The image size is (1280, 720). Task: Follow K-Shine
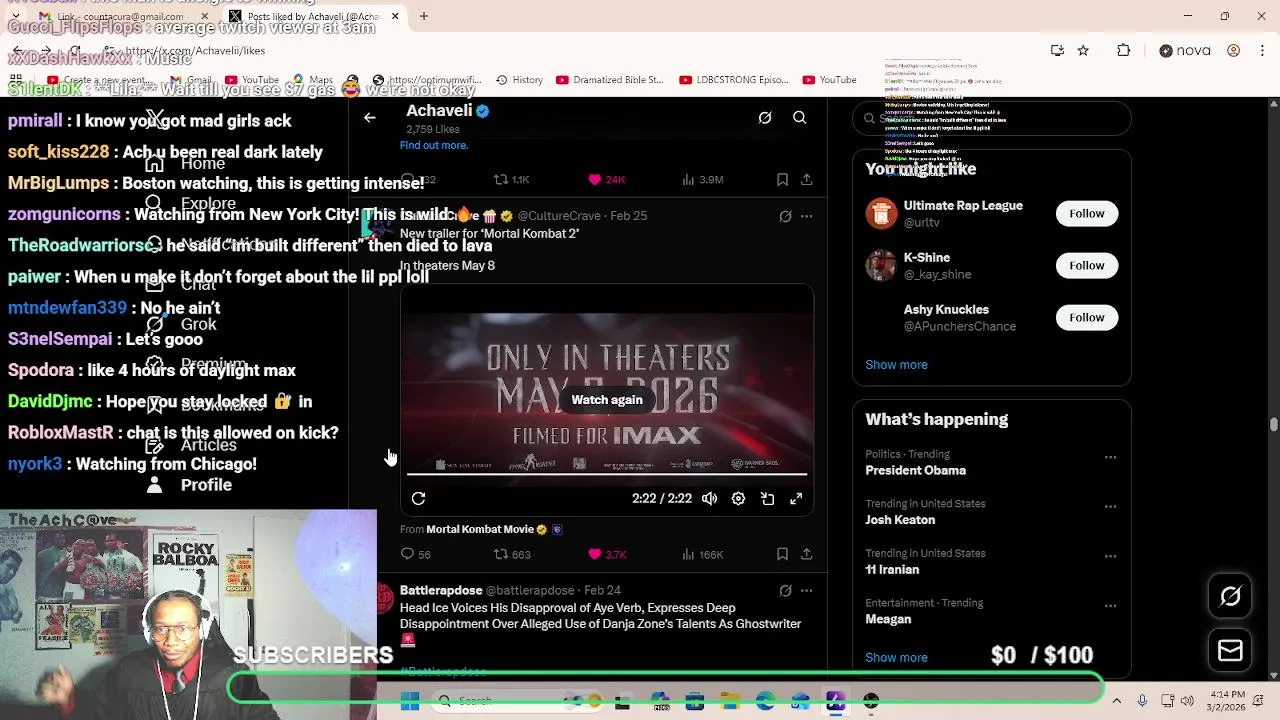(x=1087, y=265)
